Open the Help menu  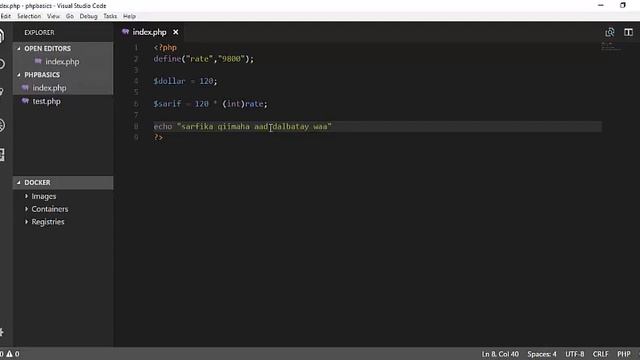129,16
